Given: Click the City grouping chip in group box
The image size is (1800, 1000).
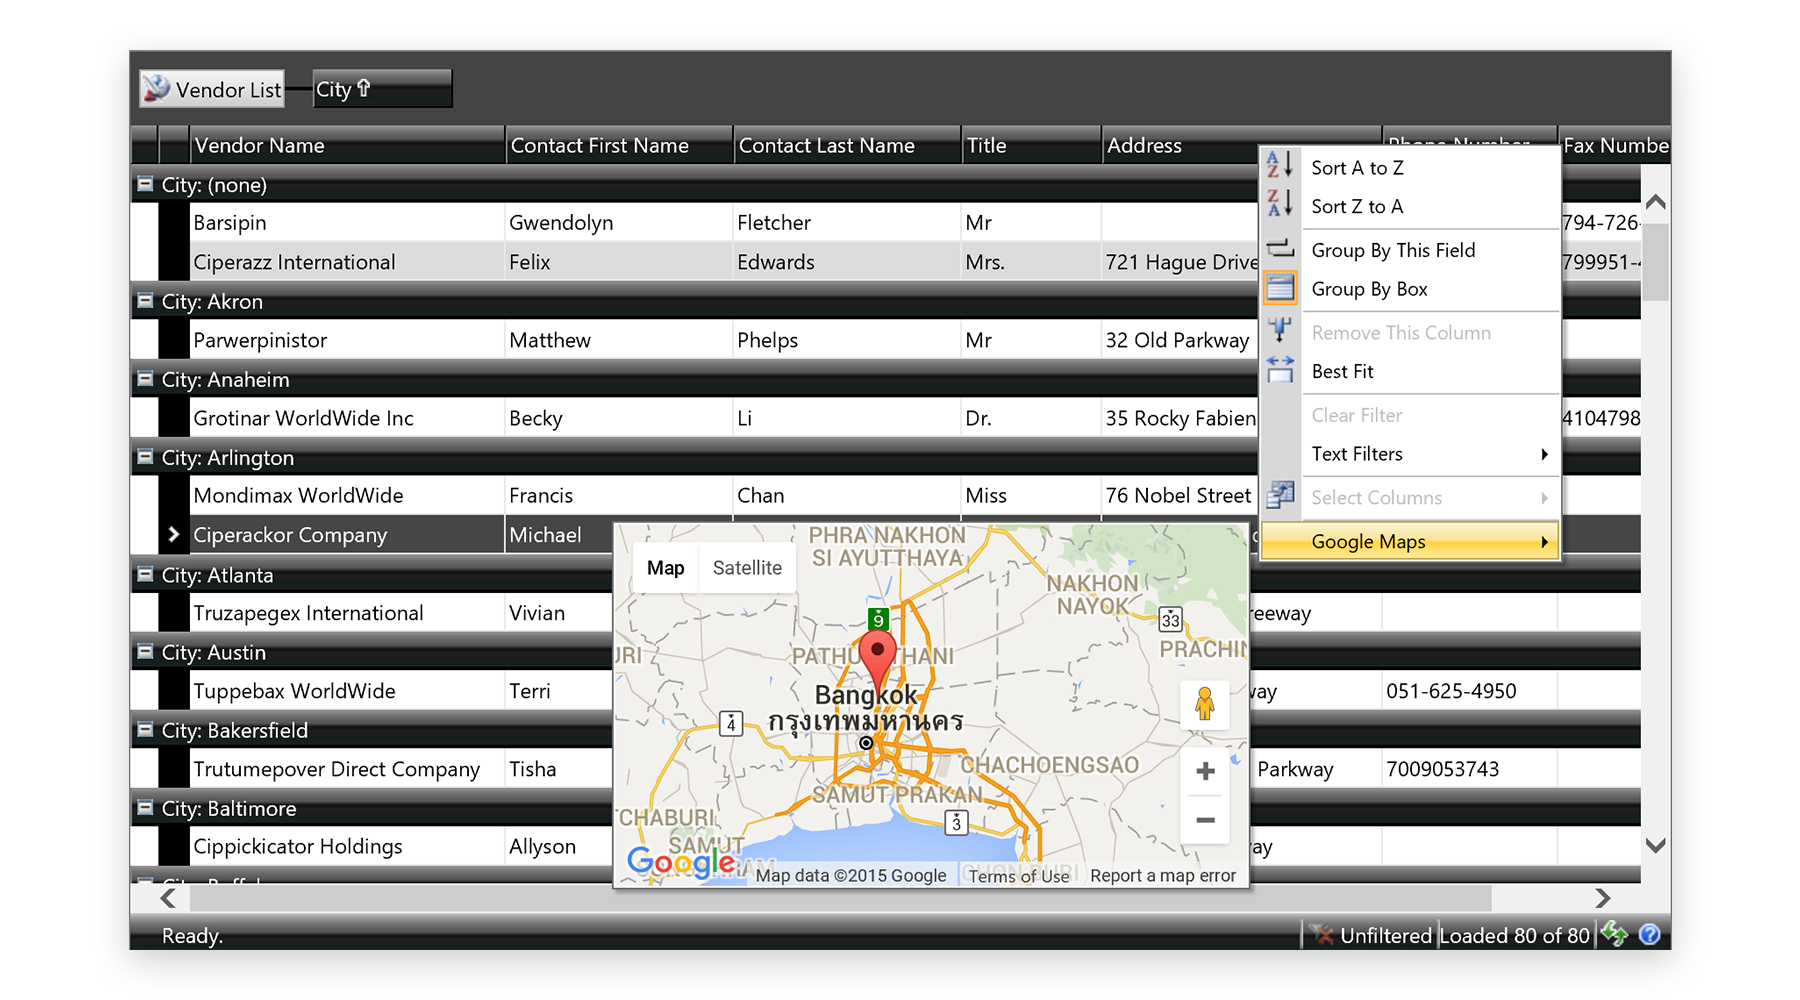Looking at the screenshot, I should coord(381,89).
